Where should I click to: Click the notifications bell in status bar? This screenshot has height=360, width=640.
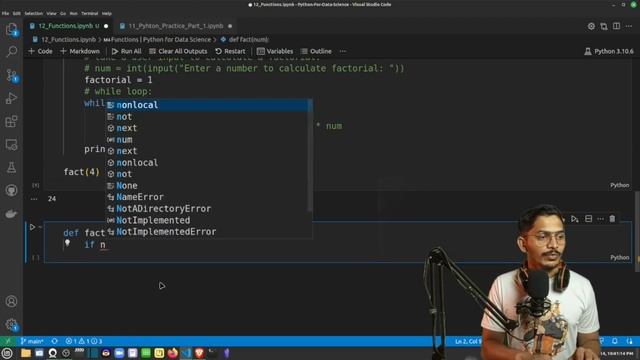point(615,341)
